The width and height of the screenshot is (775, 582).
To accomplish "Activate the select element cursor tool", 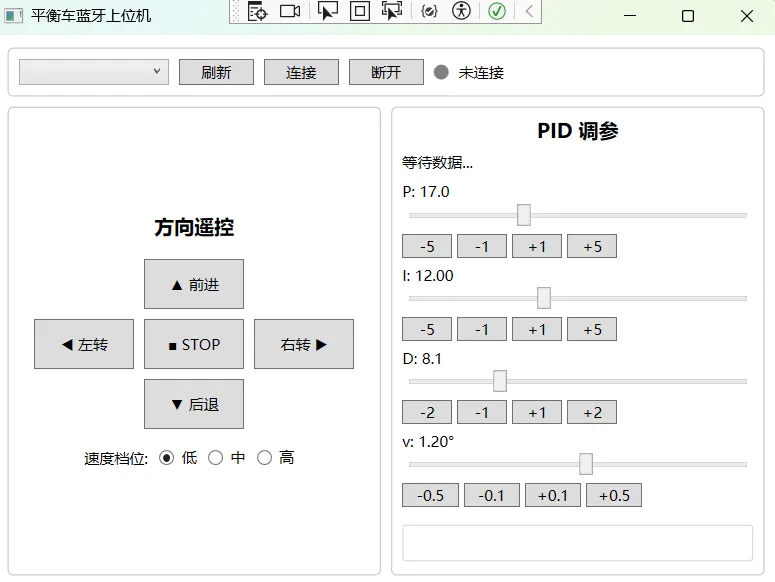I will pyautogui.click(x=327, y=11).
